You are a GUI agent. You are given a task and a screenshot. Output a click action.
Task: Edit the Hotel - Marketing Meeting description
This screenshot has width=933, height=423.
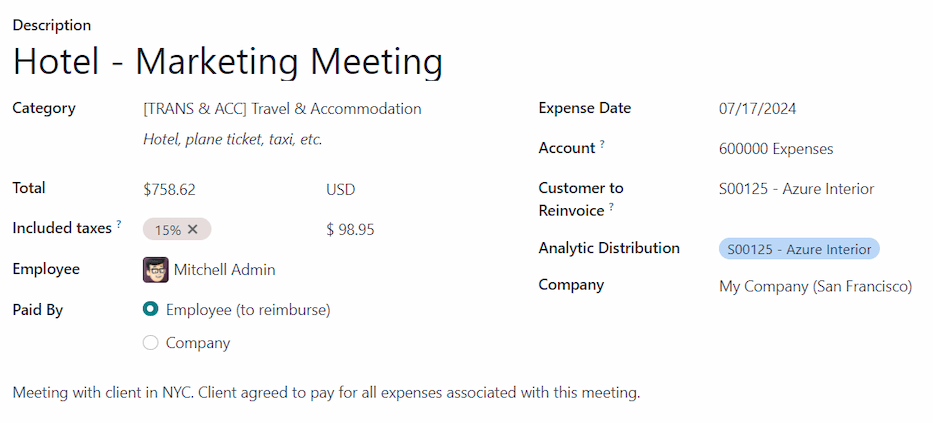(228, 62)
